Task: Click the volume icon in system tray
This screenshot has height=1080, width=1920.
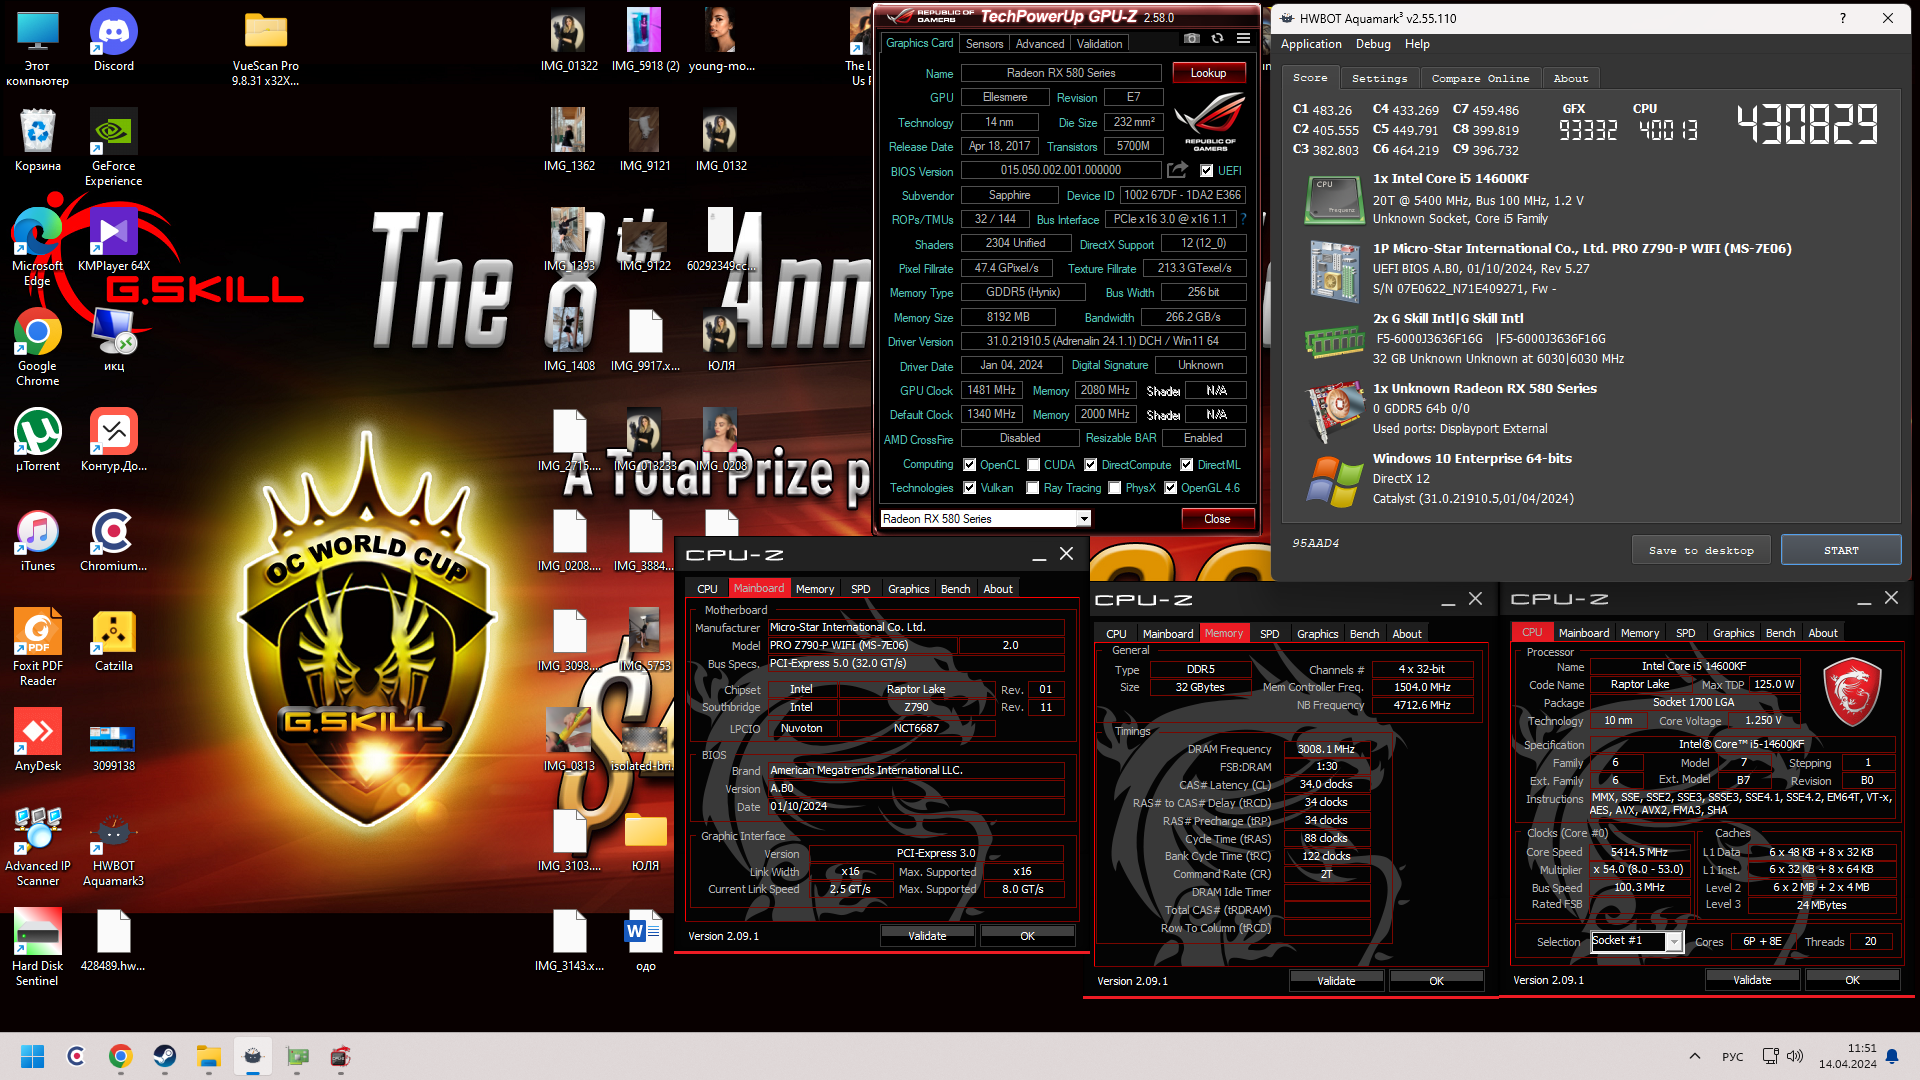Action: 1795,1056
